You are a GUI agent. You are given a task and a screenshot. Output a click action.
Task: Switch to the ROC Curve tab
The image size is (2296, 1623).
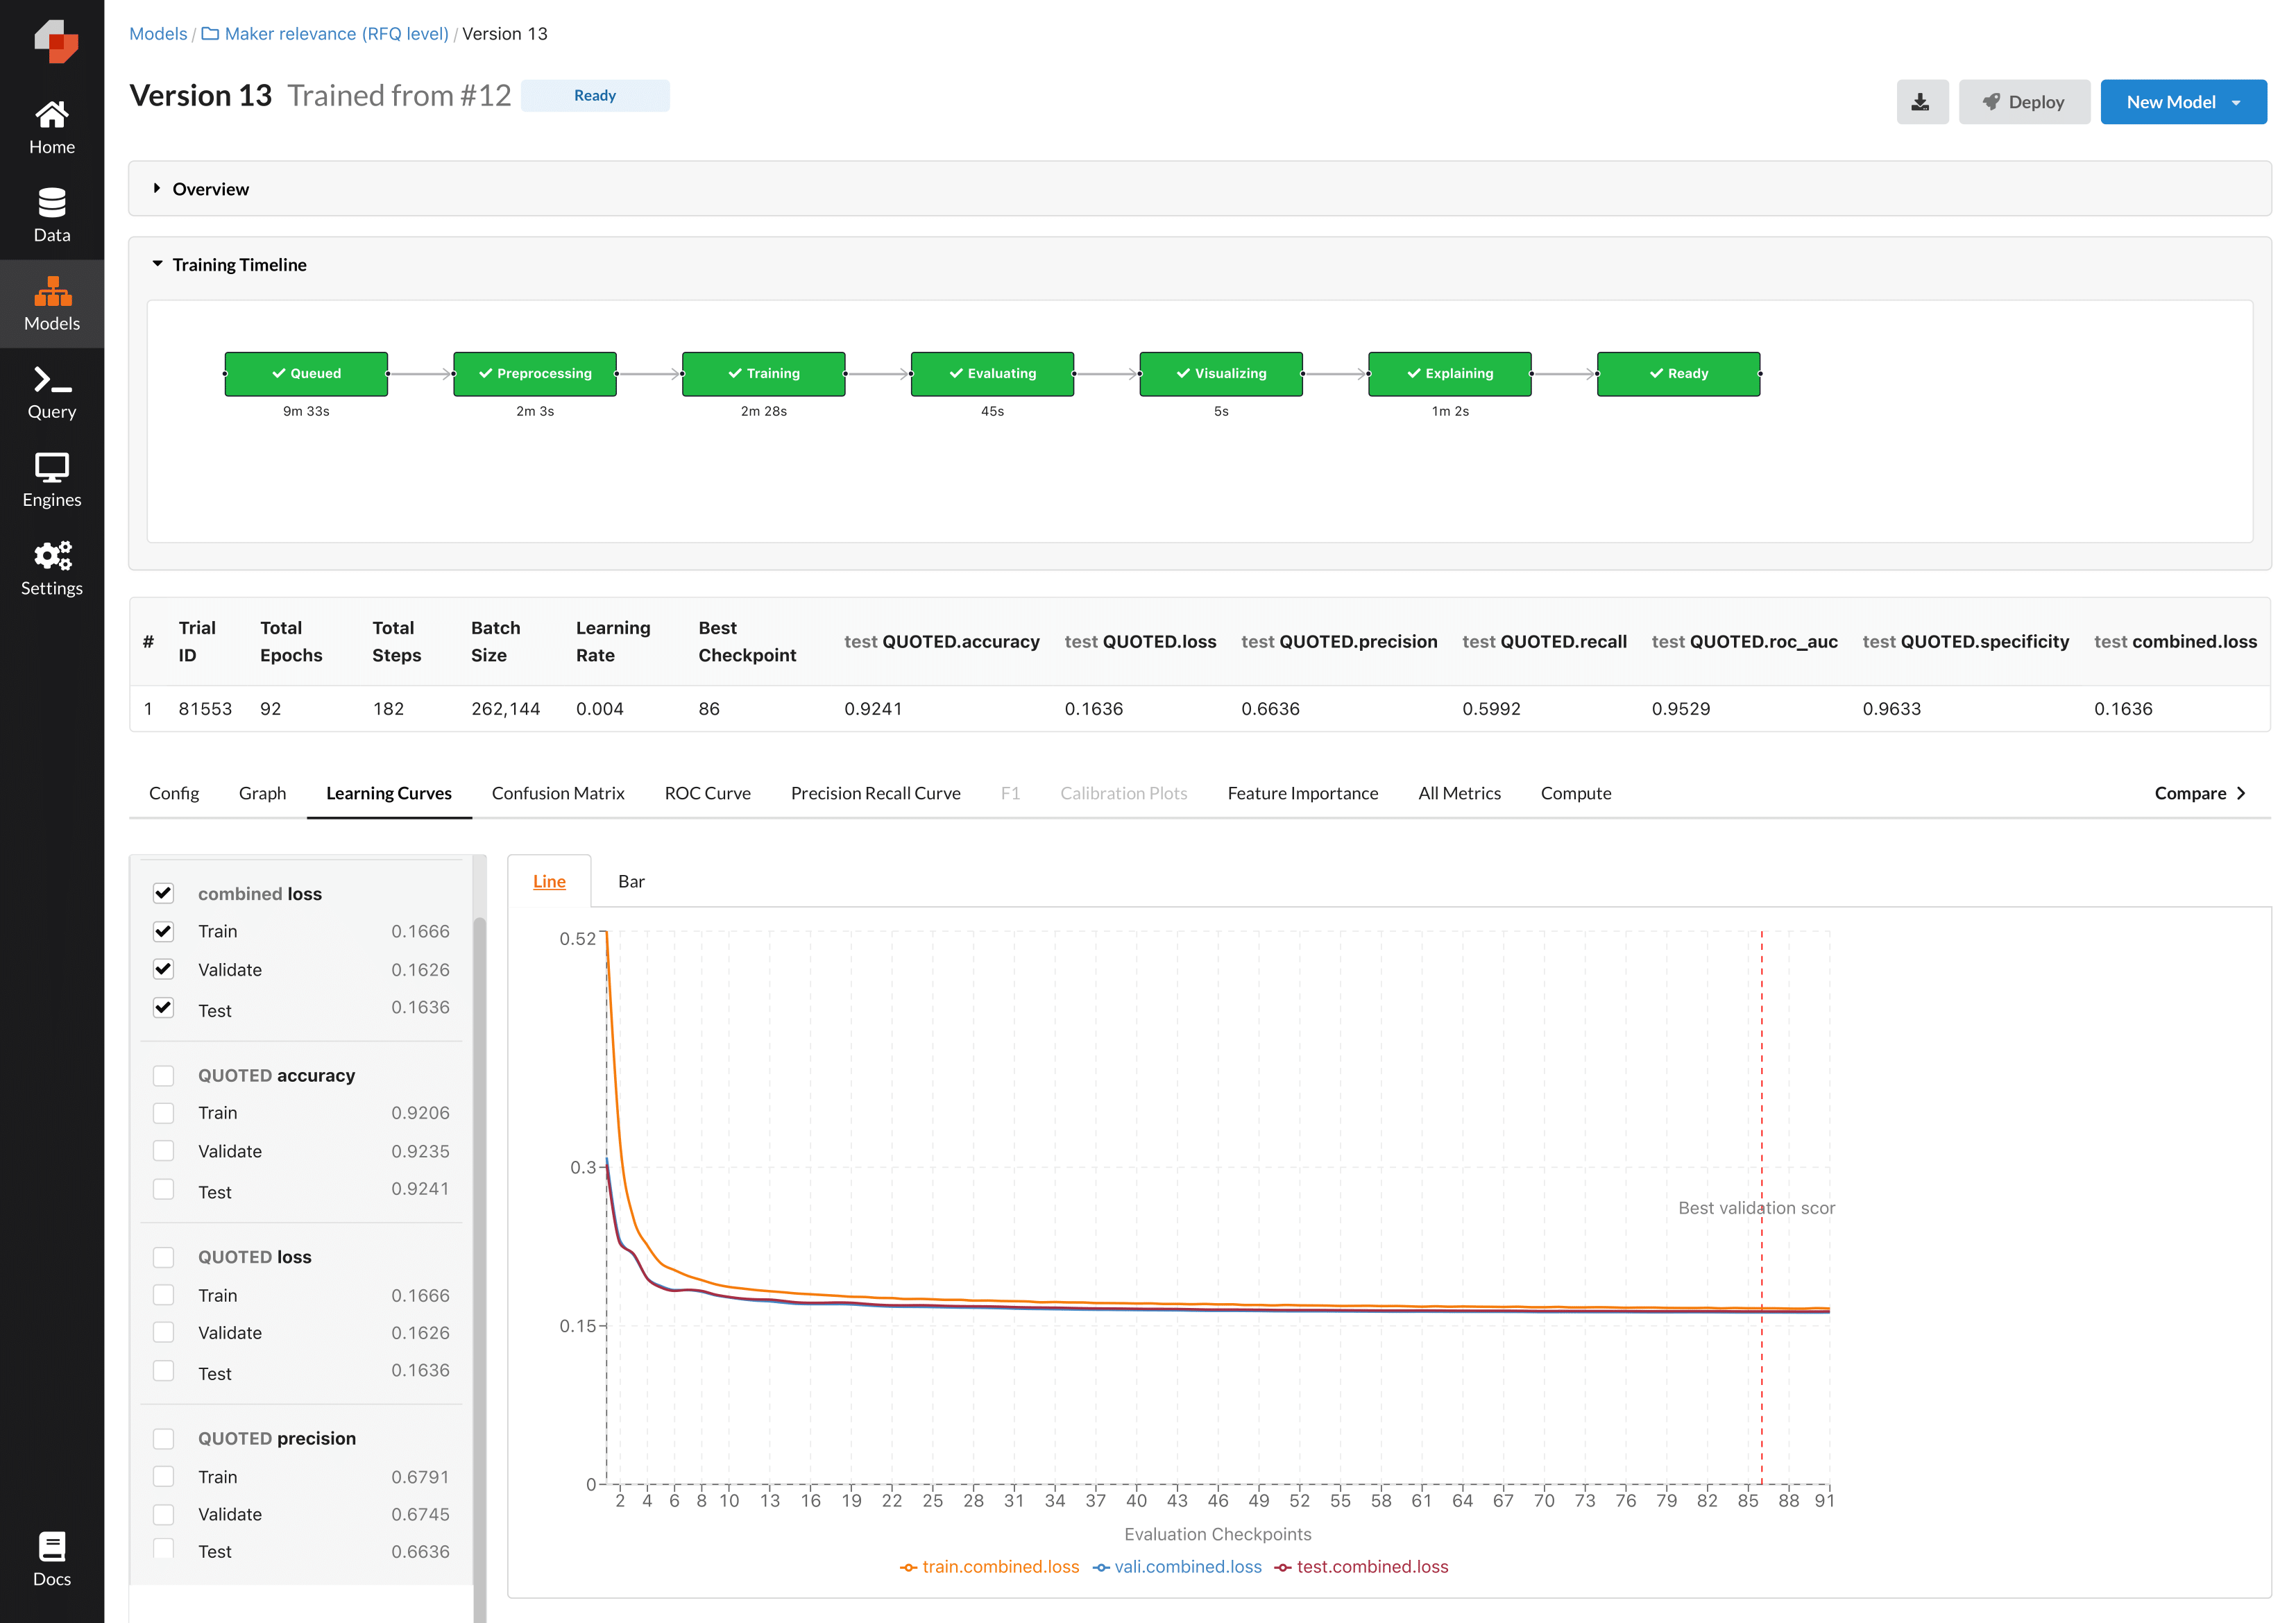[704, 794]
